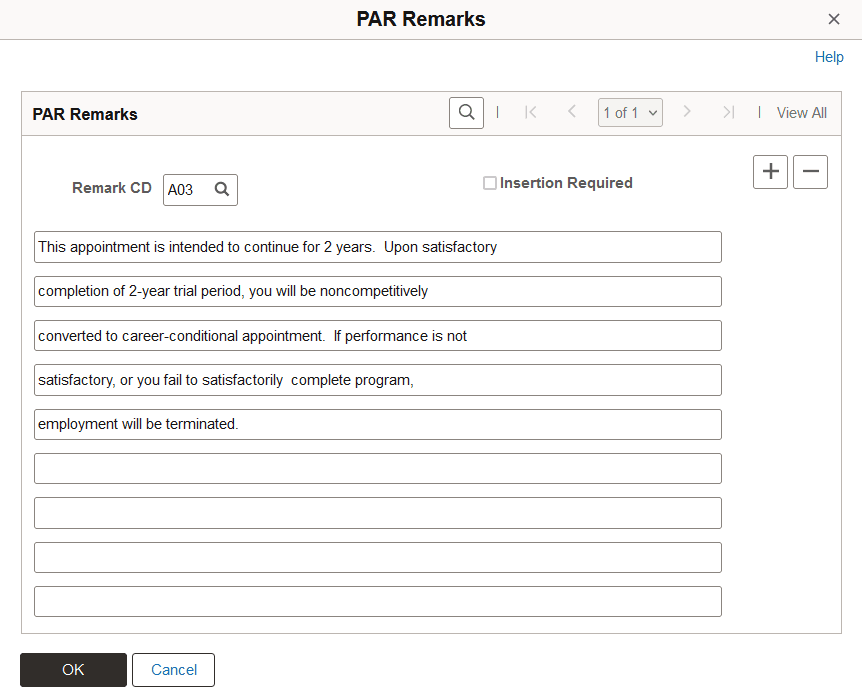Close the PAR Remarks dialog with the X

(x=833, y=19)
